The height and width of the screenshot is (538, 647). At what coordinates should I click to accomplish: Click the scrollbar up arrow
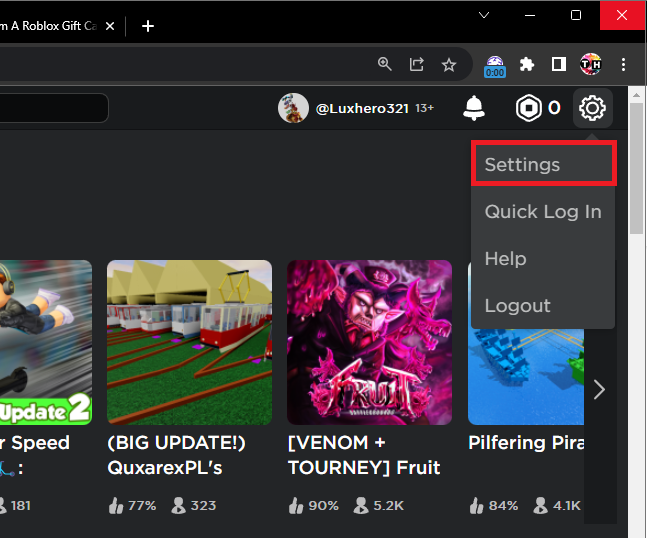click(x=637, y=94)
